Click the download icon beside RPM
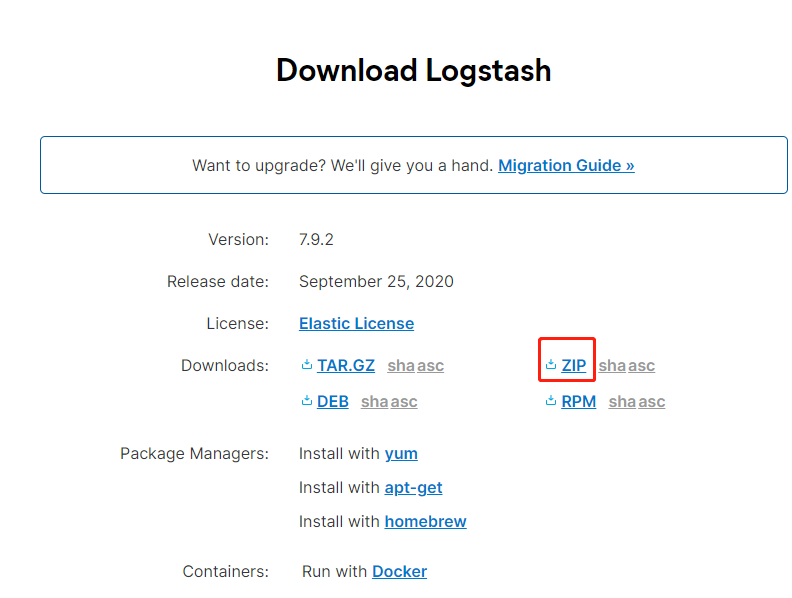Screen dimensions: 792x598 tap(551, 401)
